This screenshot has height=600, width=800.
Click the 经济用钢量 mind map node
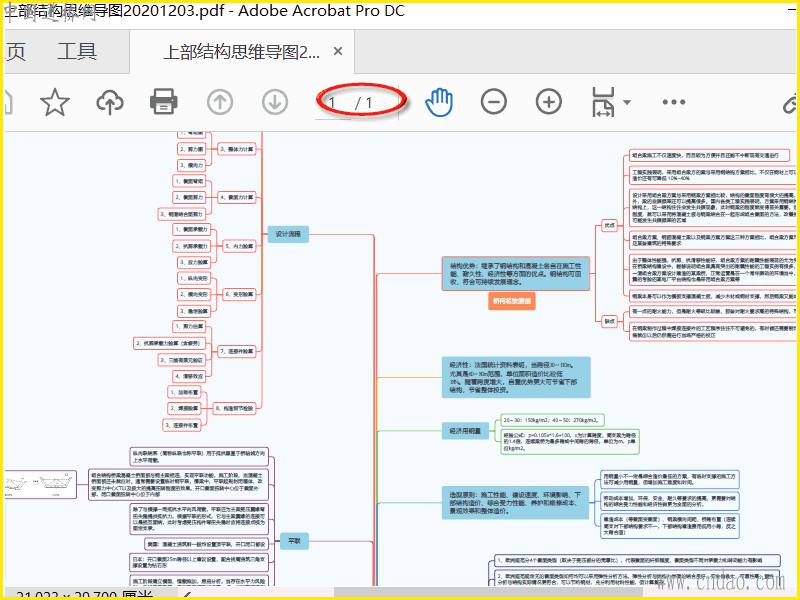pos(465,431)
